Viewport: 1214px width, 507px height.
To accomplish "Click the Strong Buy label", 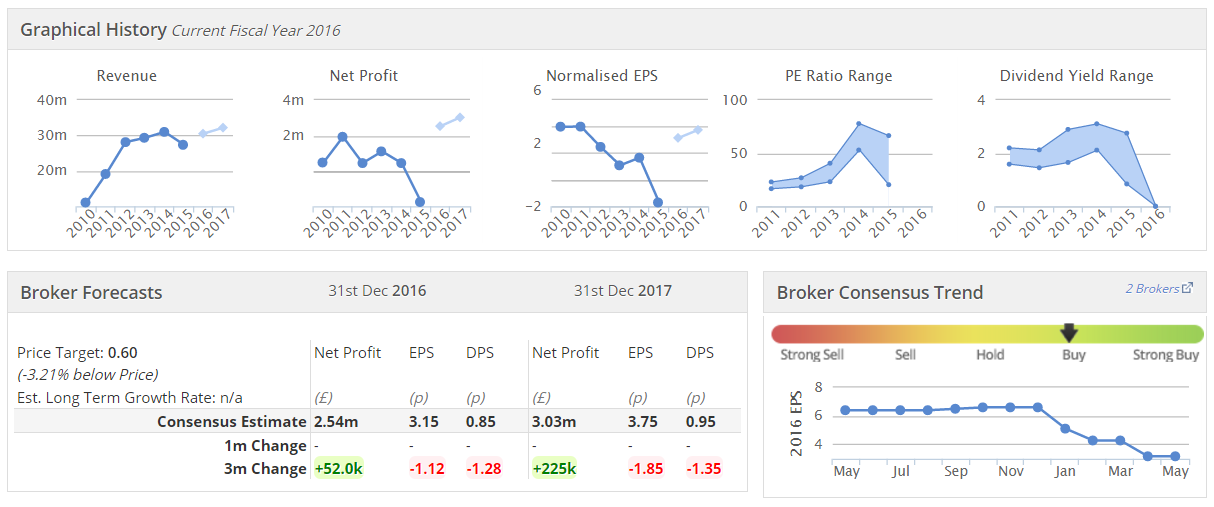I will click(1165, 355).
